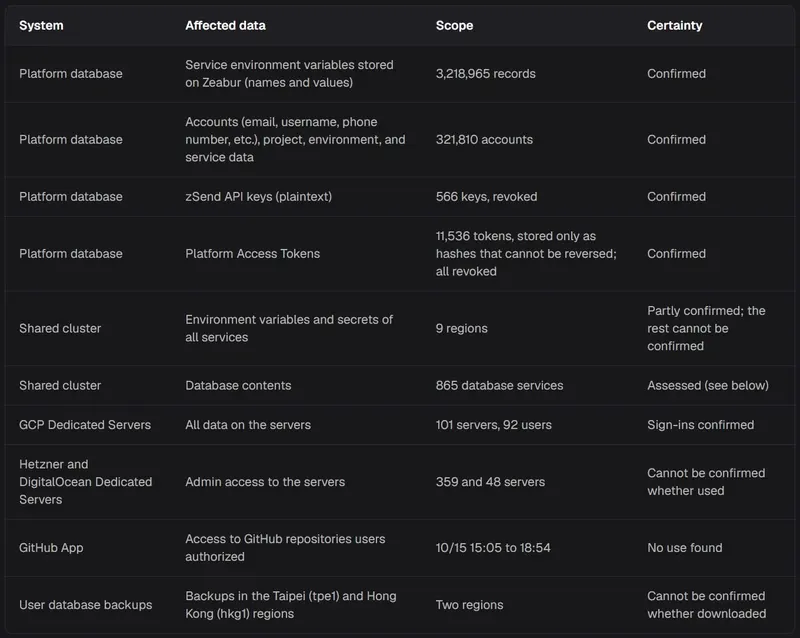Click the Sign-ins confirmed cell

coord(701,425)
